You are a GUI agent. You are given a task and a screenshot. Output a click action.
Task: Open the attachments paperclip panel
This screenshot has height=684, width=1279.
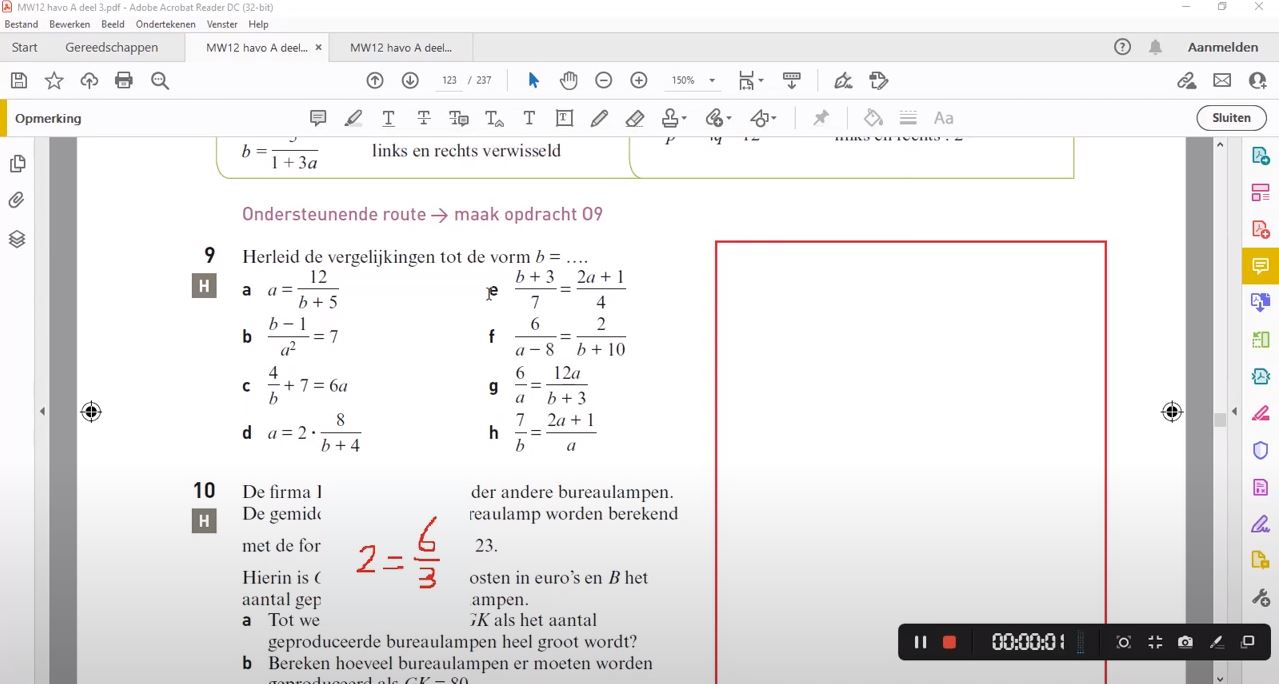point(17,201)
